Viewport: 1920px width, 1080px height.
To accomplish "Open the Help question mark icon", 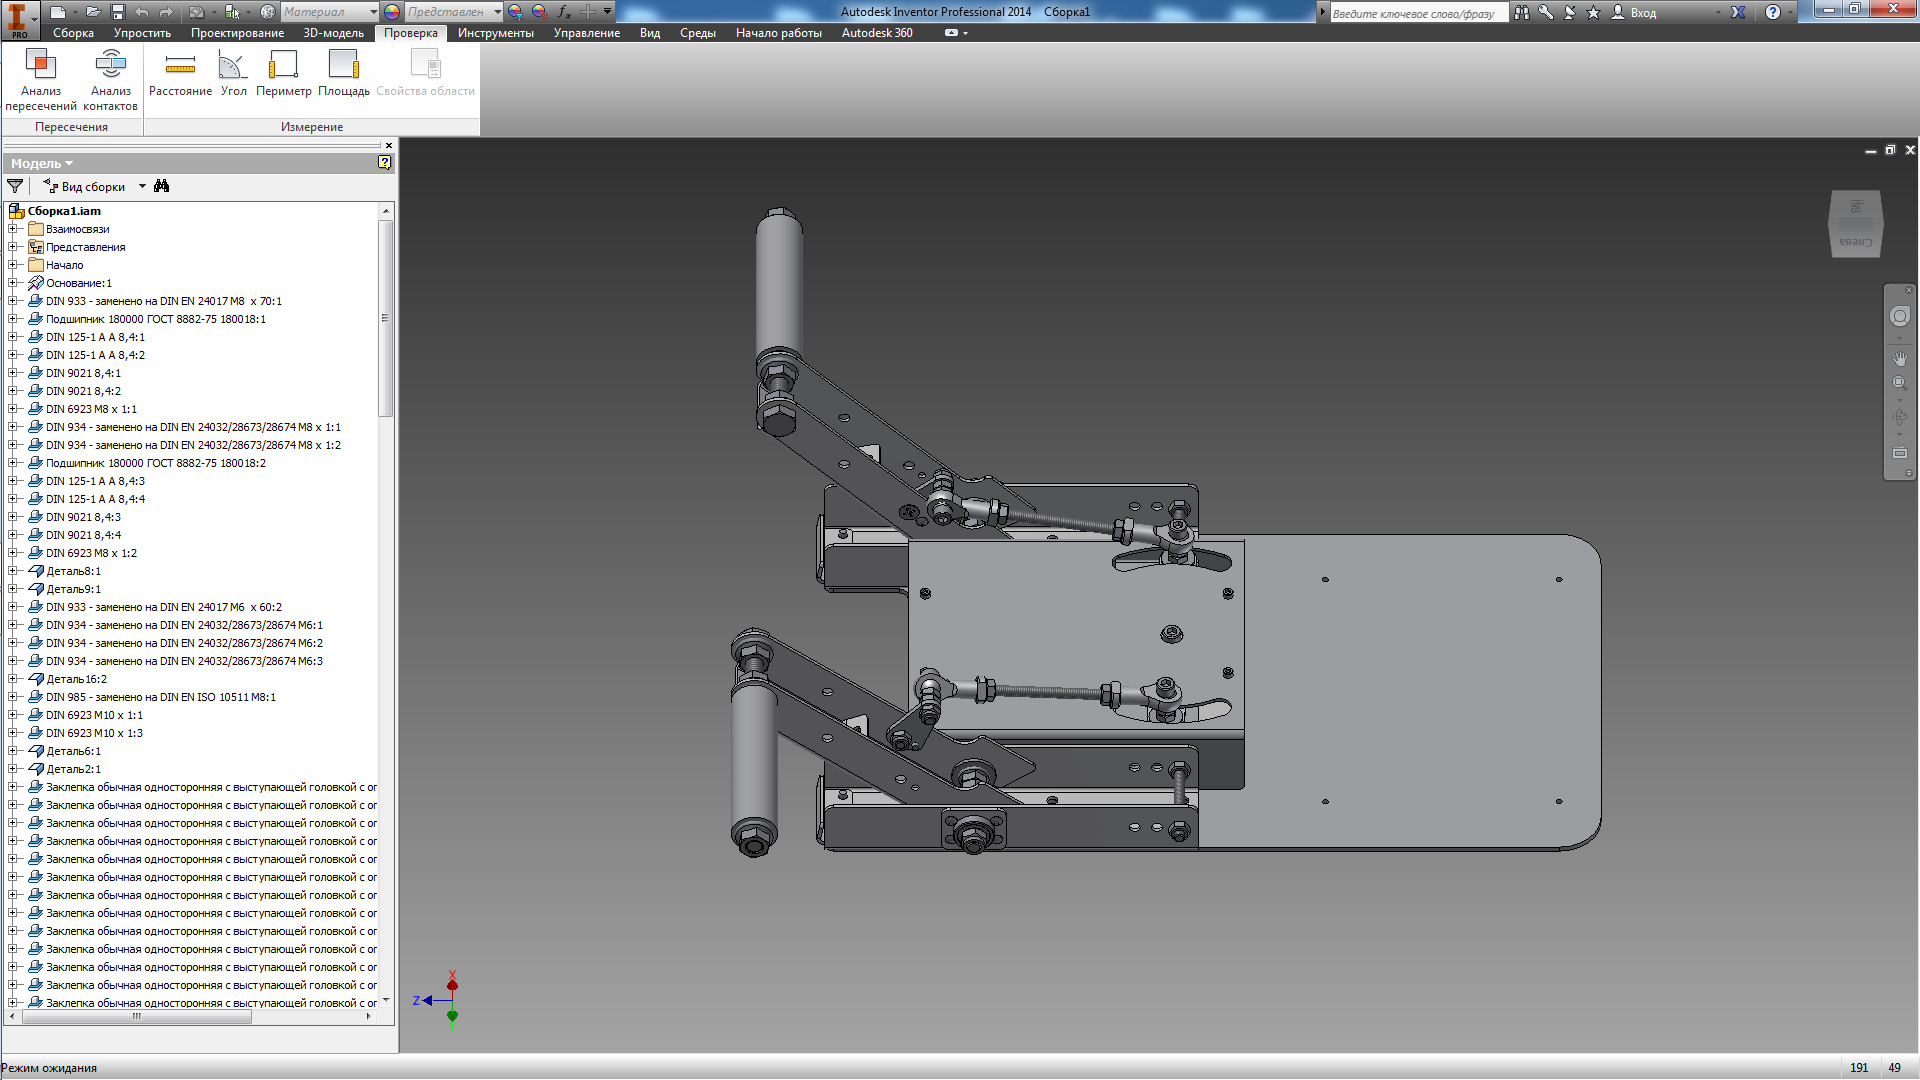I will click(1773, 12).
